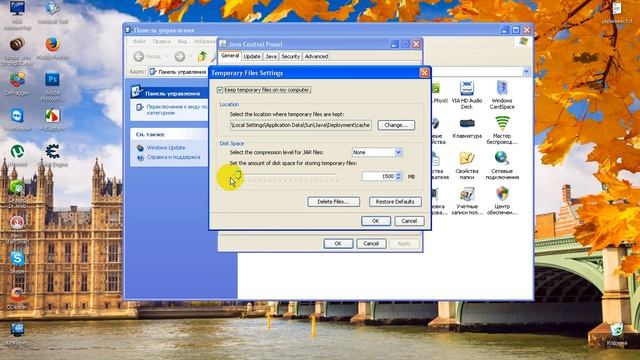Click Cancel in Java Control Panel window
The width and height of the screenshot is (640, 360).
(x=371, y=244)
